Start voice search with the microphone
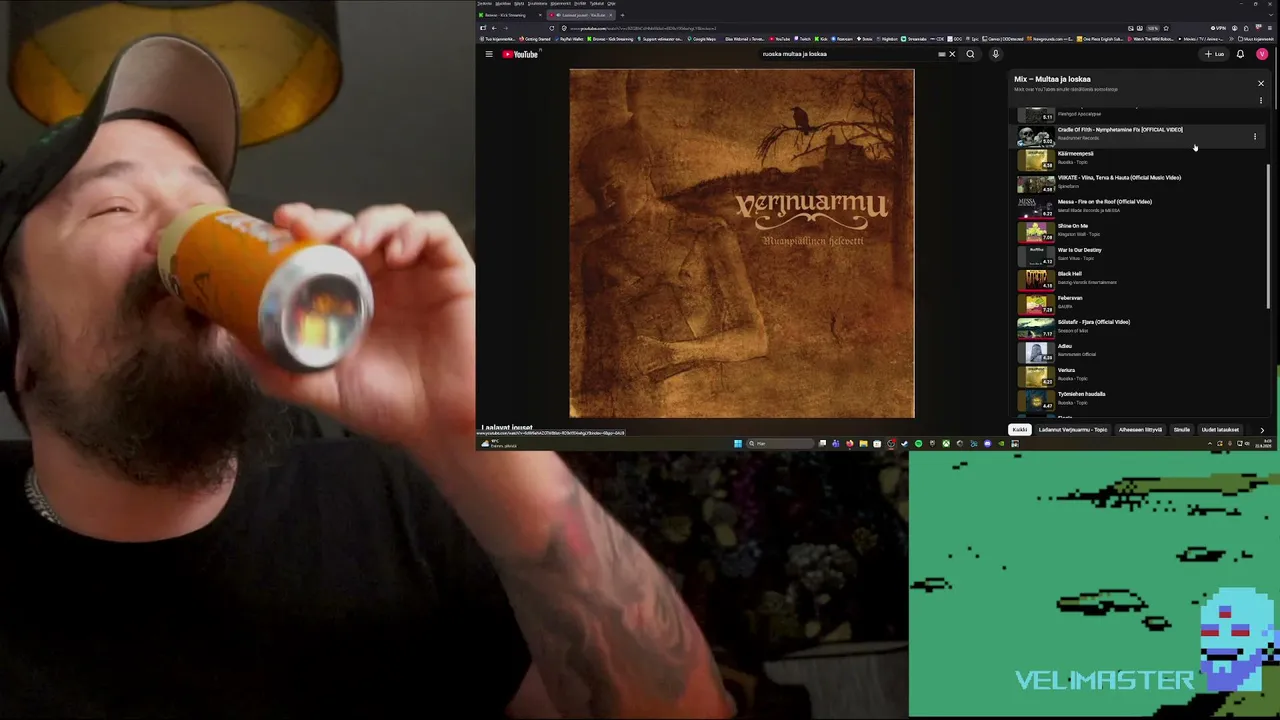1280x720 pixels. click(995, 54)
